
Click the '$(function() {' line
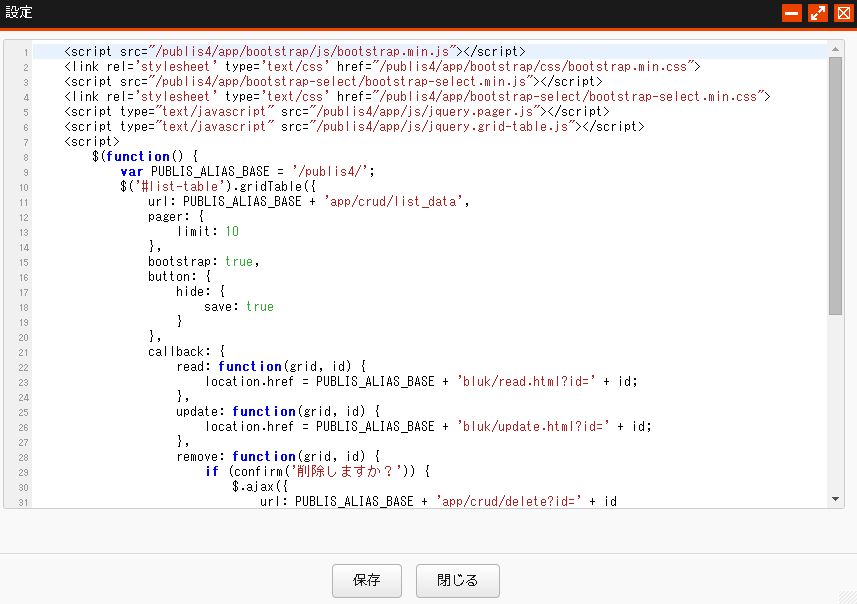pos(145,157)
